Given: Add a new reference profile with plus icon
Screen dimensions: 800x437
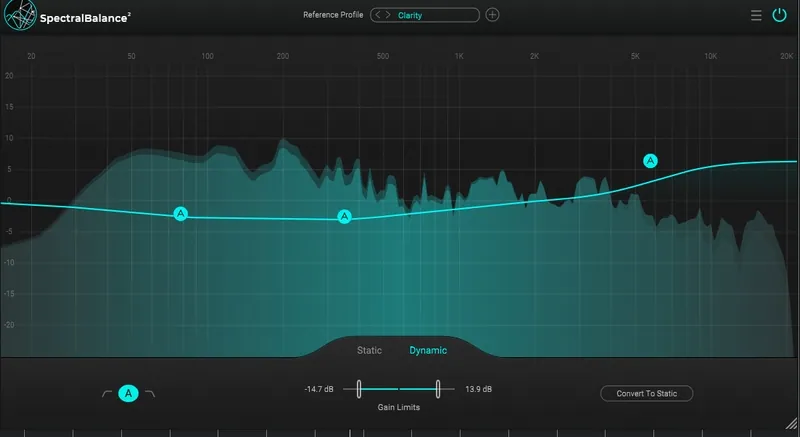Looking at the screenshot, I should [492, 15].
